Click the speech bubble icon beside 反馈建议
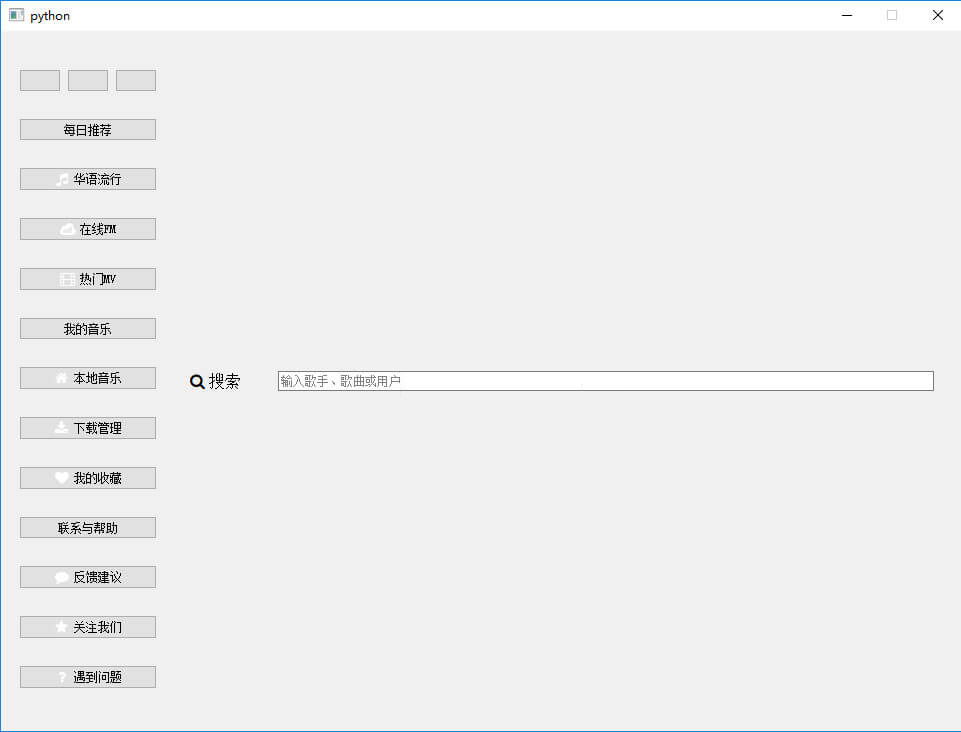This screenshot has width=961, height=732. [x=62, y=578]
